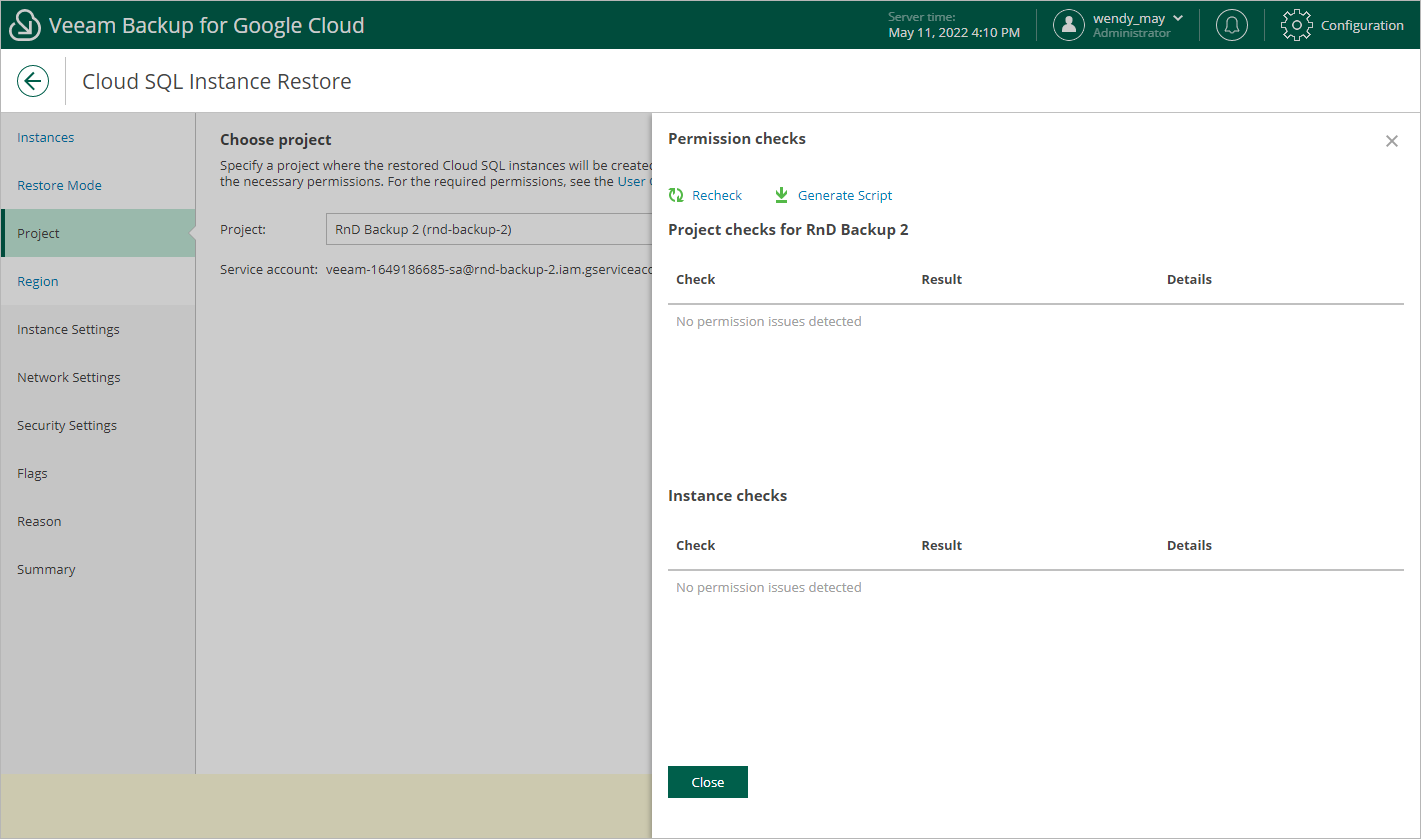The height and width of the screenshot is (839, 1421).
Task: Select the Project wizard step
Action: tap(98, 233)
